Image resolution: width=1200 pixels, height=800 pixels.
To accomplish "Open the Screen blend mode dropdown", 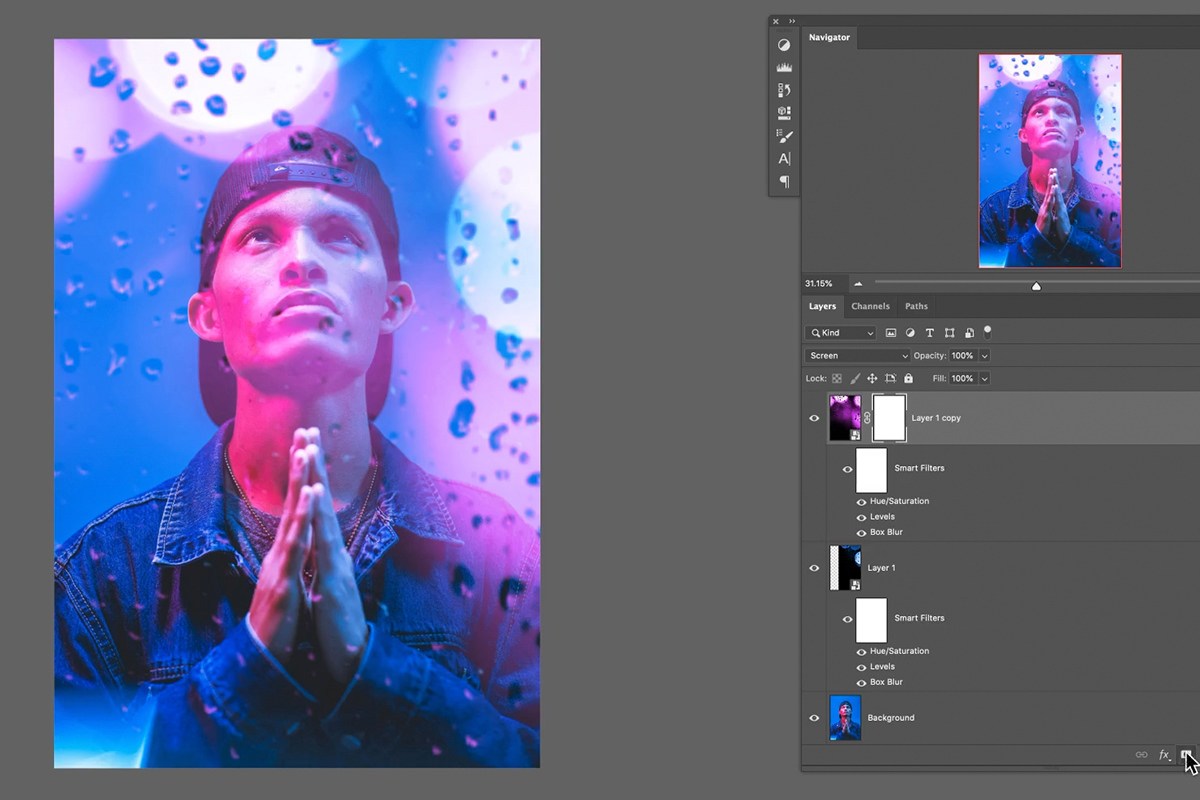I will (857, 356).
